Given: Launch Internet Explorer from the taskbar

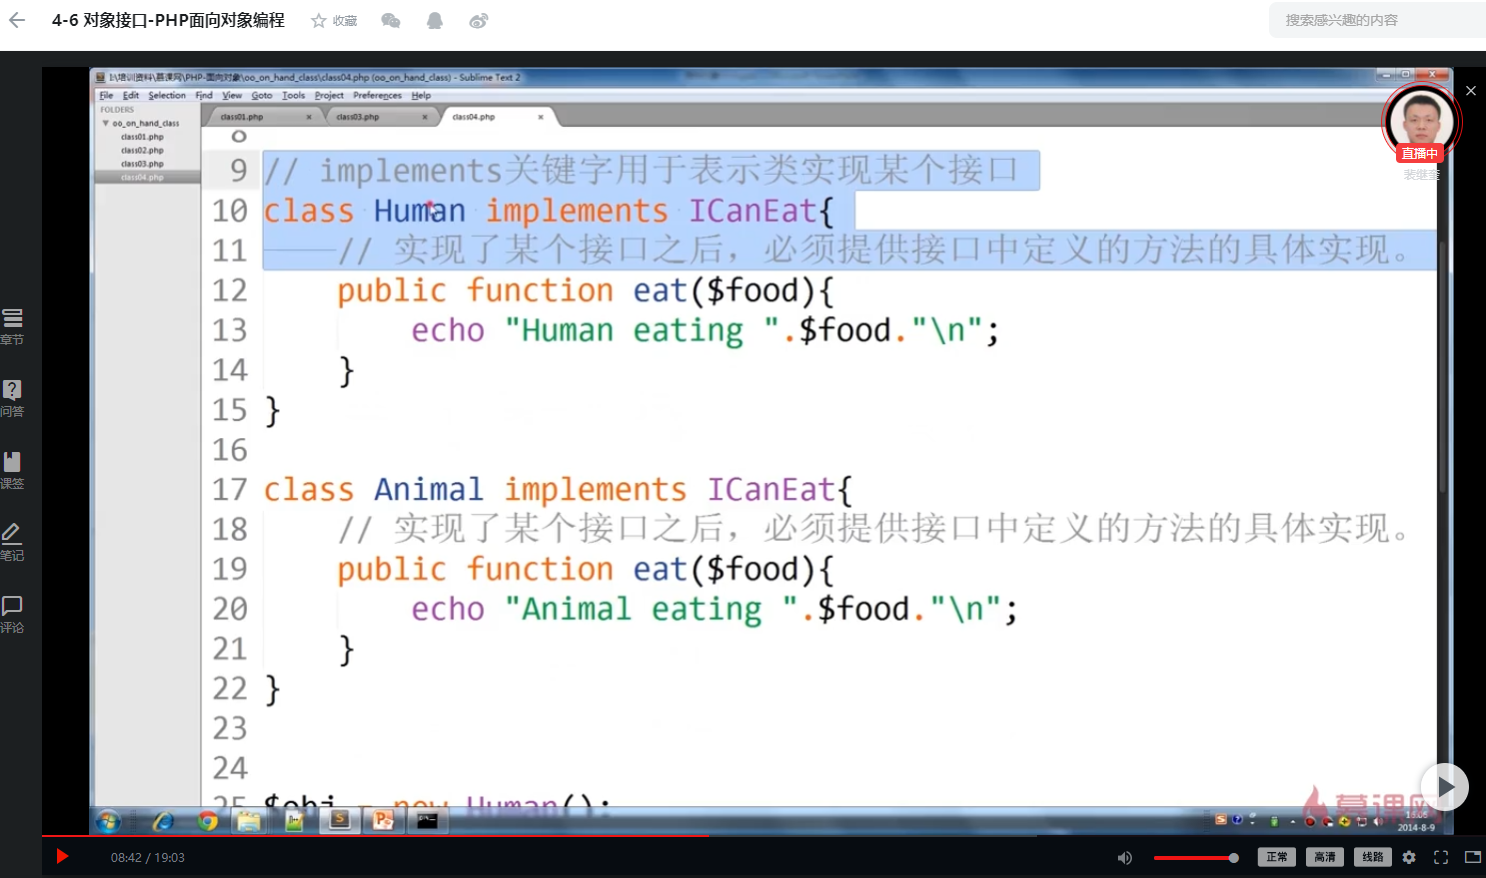Looking at the screenshot, I should 162,821.
